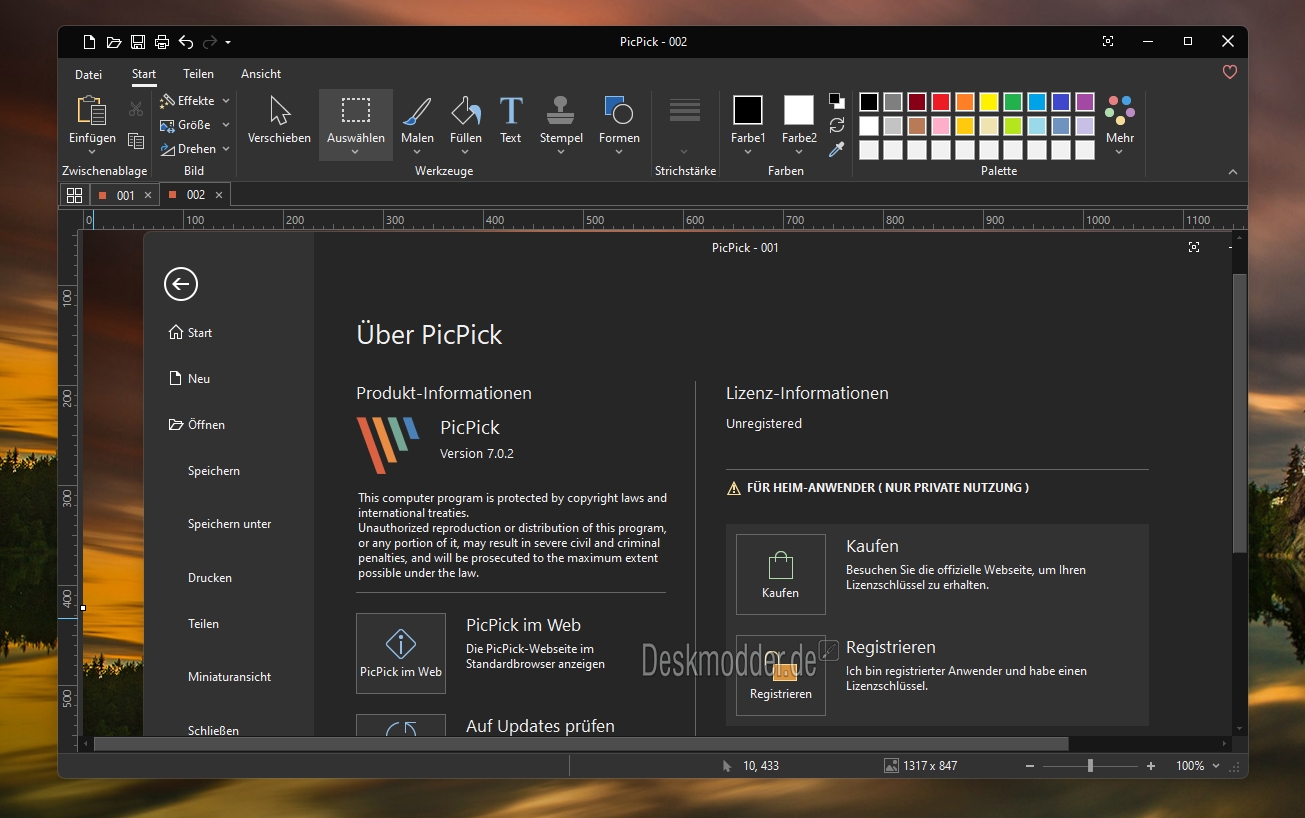Image resolution: width=1305 pixels, height=818 pixels.
Task: Pick a color with the eyedropper icon
Action: 837,149
